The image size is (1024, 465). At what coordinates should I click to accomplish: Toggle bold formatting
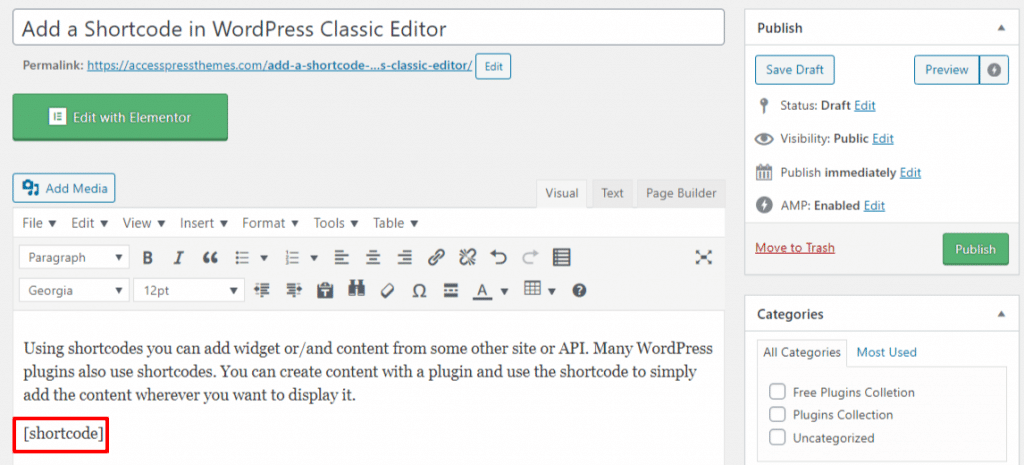coord(148,257)
